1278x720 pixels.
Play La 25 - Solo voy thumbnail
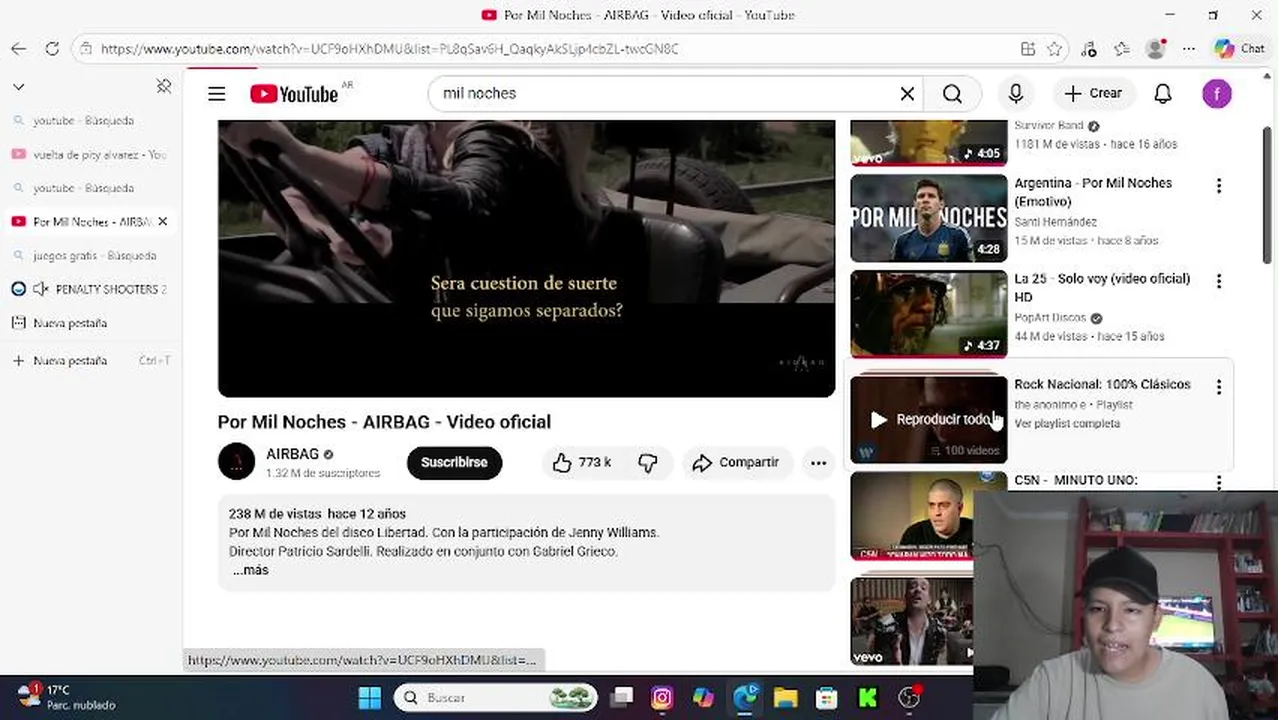[928, 314]
